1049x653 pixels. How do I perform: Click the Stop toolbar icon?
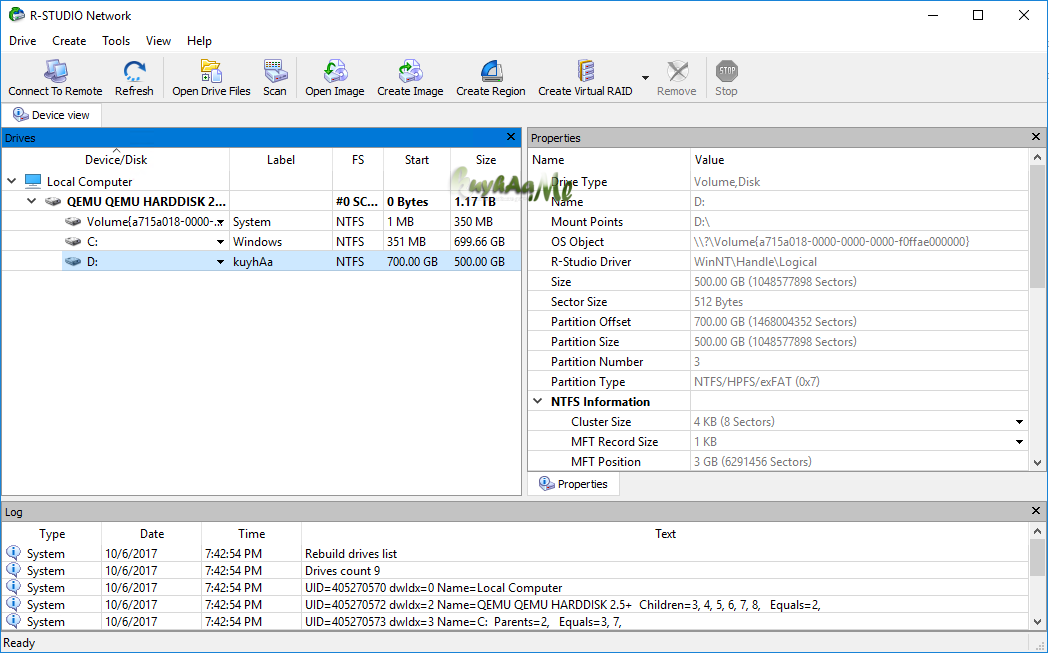point(726,70)
